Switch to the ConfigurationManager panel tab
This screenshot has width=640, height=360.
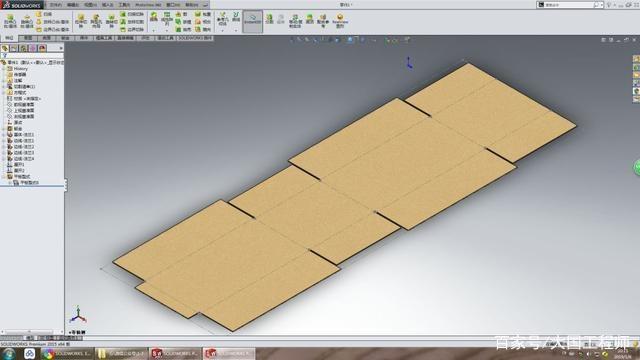click(x=23, y=48)
